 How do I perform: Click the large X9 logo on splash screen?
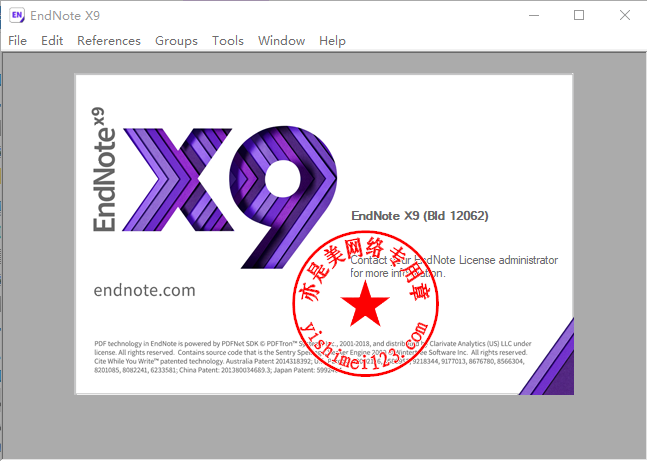[x=230, y=197]
